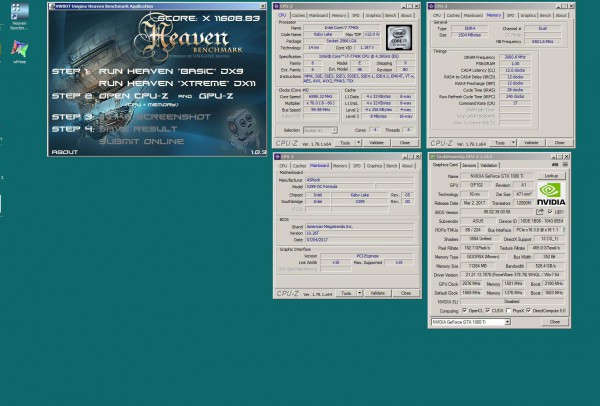This screenshot has width=600, height=406.
Task: Click Validate in the CPU-Z Mainboard window
Action: click(377, 293)
